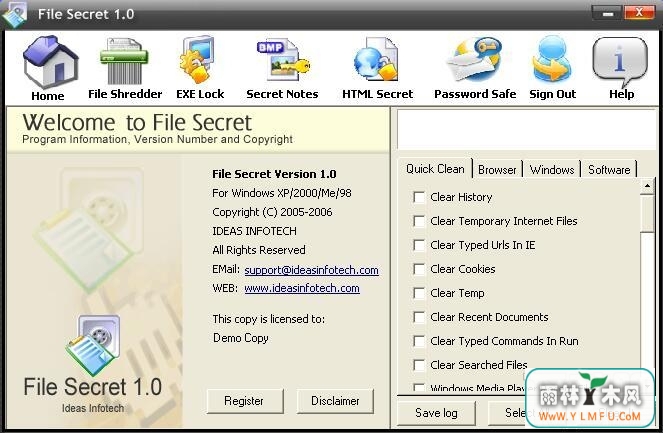Open the EXE Lock tool

[198, 60]
